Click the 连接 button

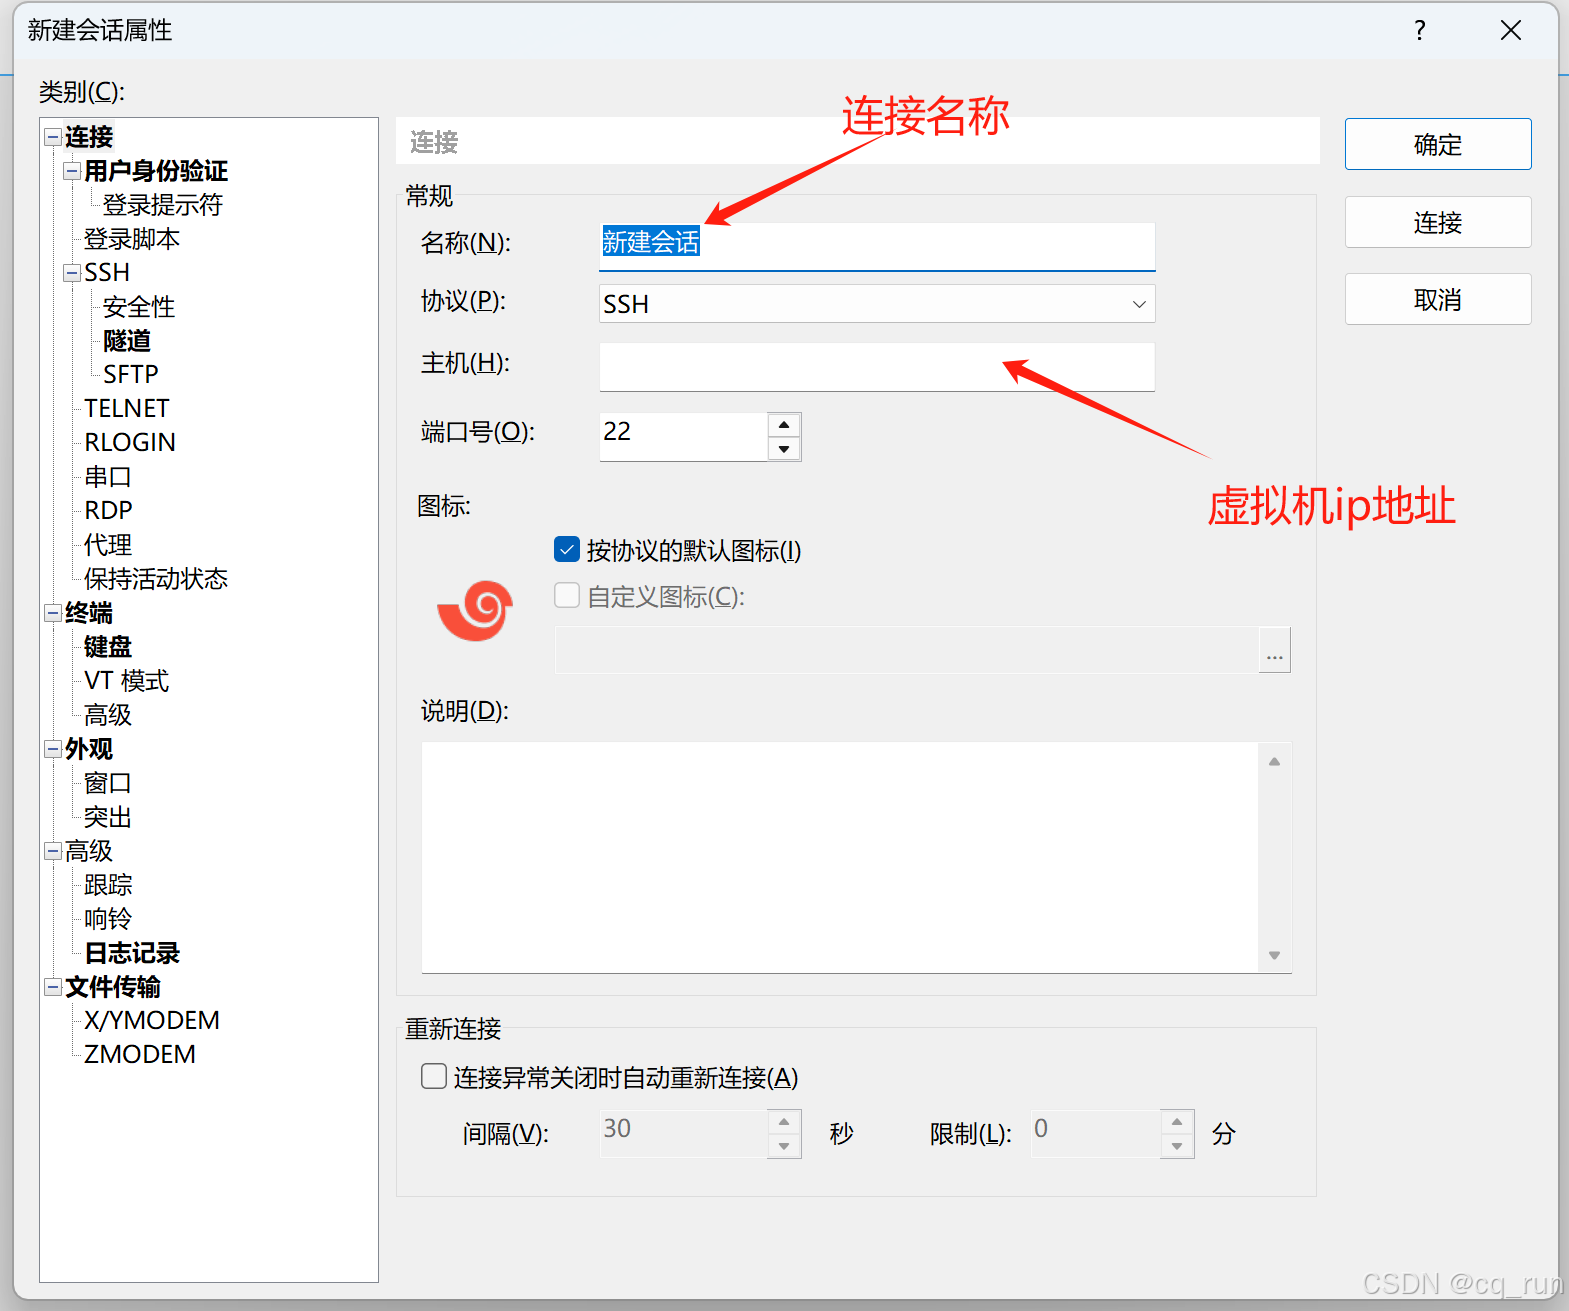1438,222
